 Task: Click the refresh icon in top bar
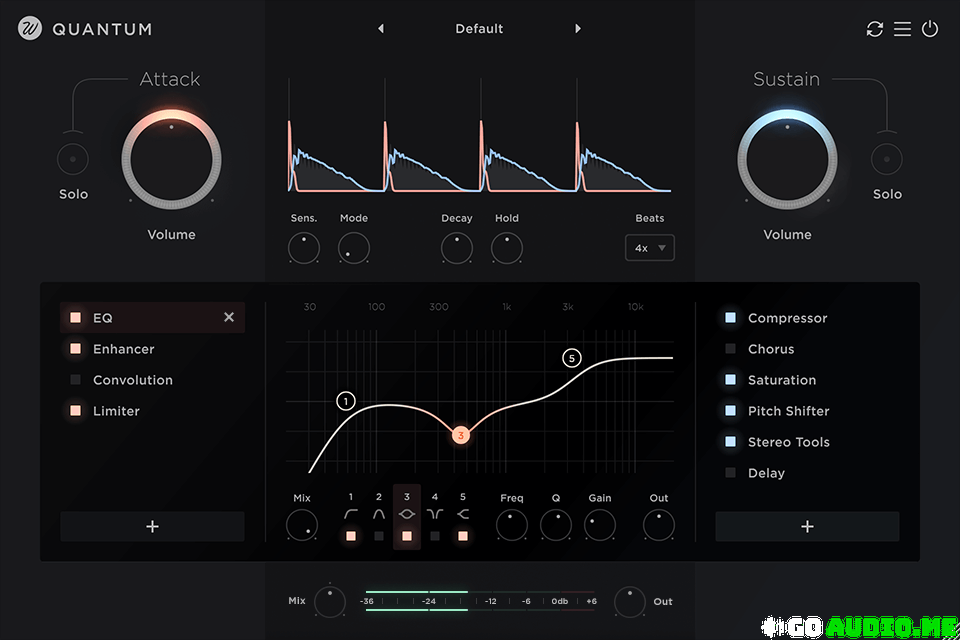(x=875, y=29)
